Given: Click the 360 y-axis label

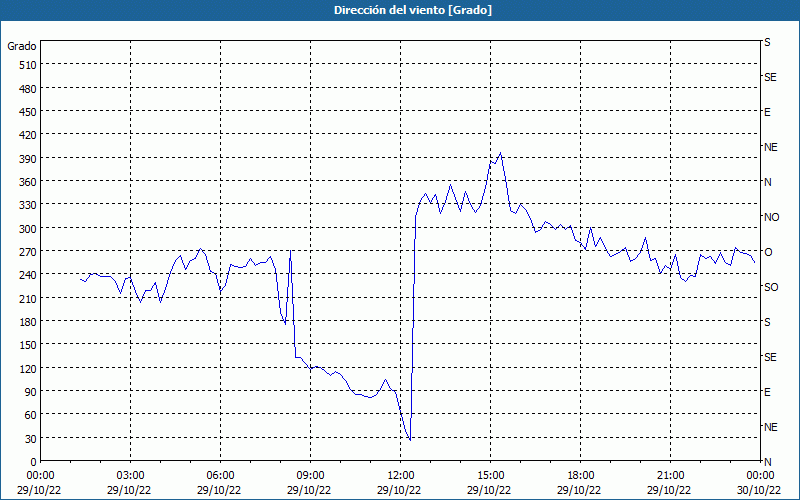Looking at the screenshot, I should (x=28, y=182).
